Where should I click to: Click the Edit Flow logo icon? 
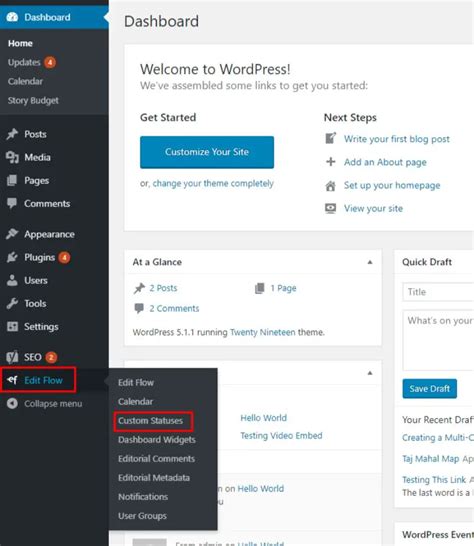click(x=13, y=380)
